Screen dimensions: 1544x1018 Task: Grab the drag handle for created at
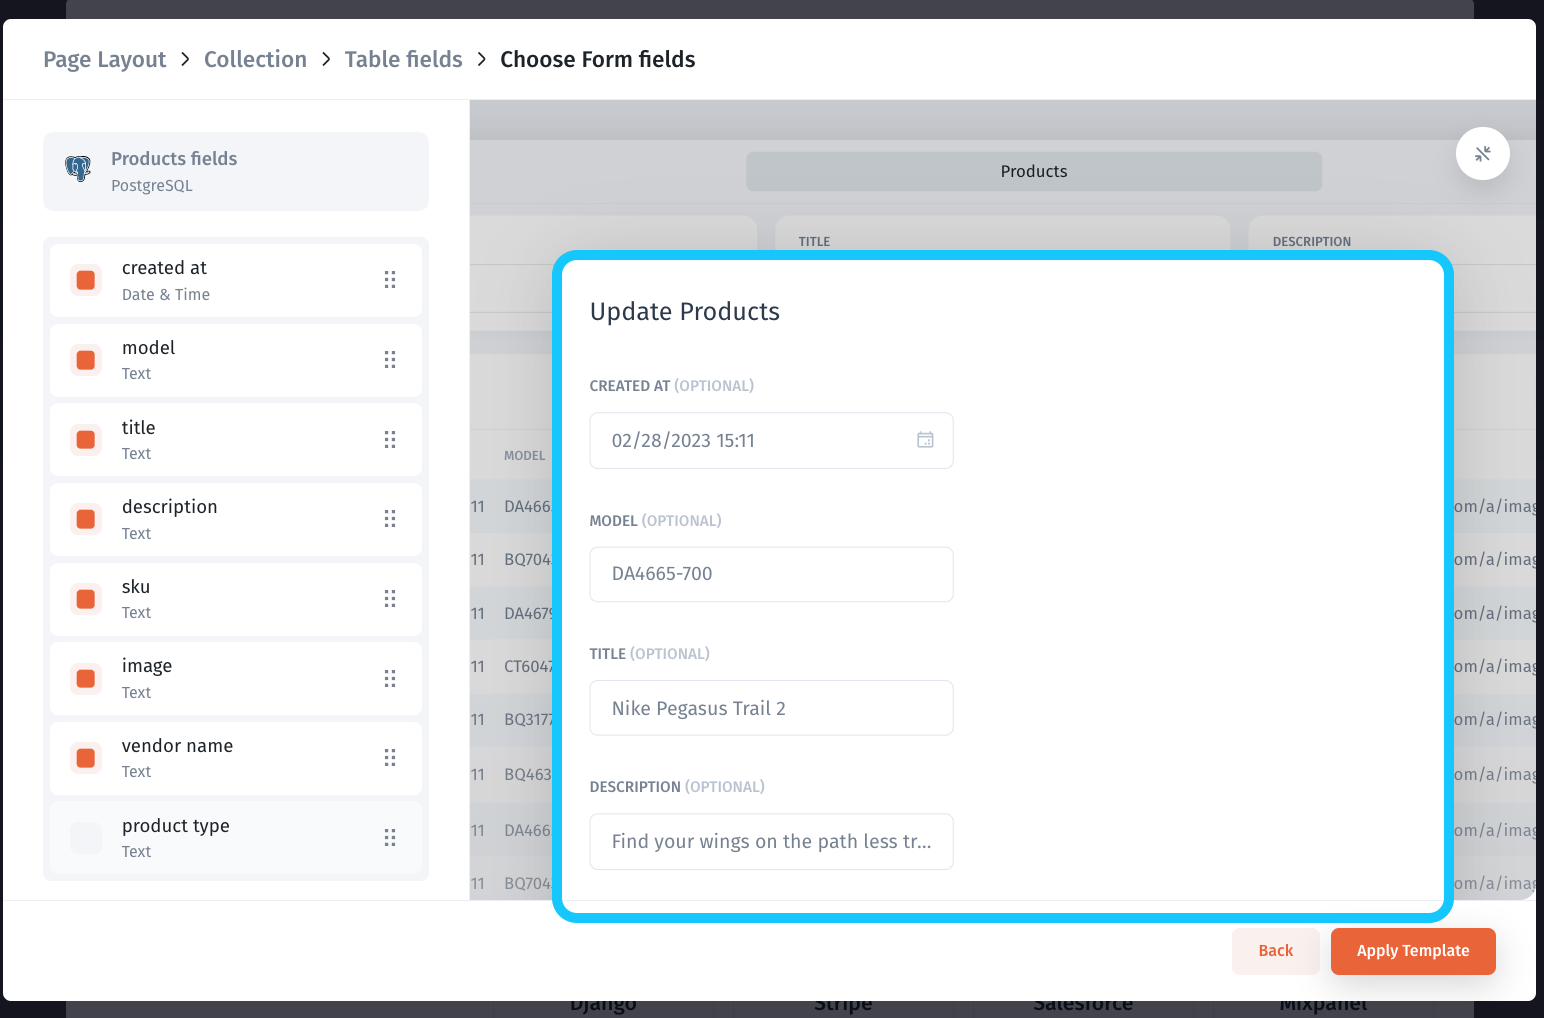(390, 280)
